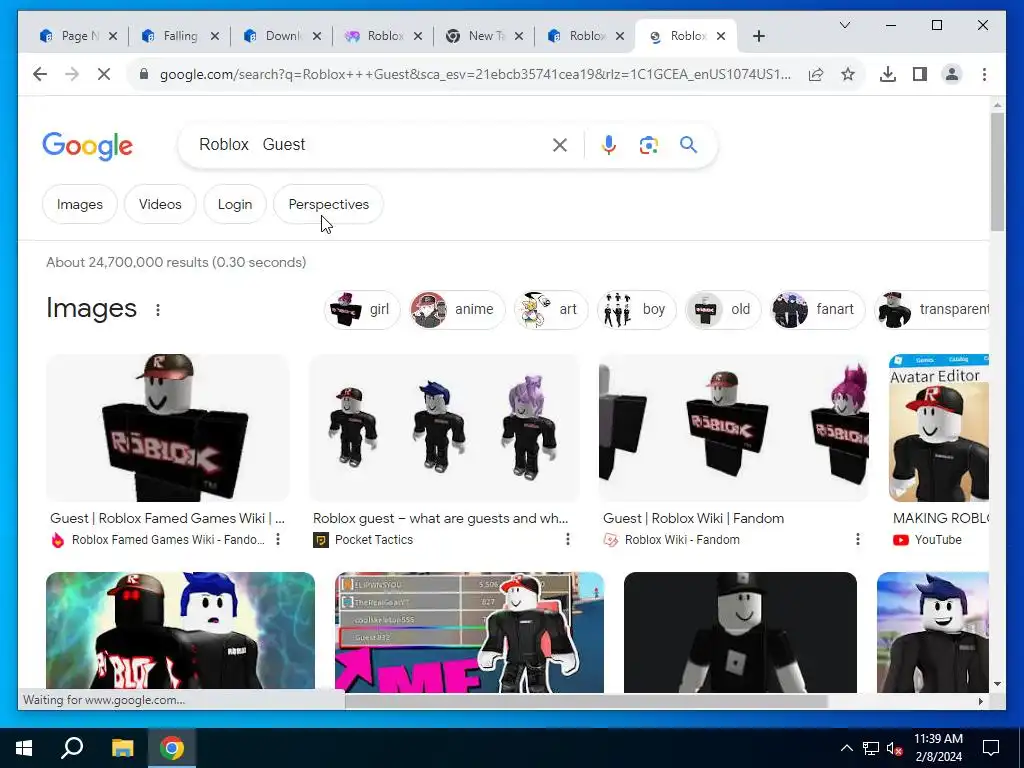The height and width of the screenshot is (768, 1024).
Task: Select the Login filter chip
Action: click(235, 204)
